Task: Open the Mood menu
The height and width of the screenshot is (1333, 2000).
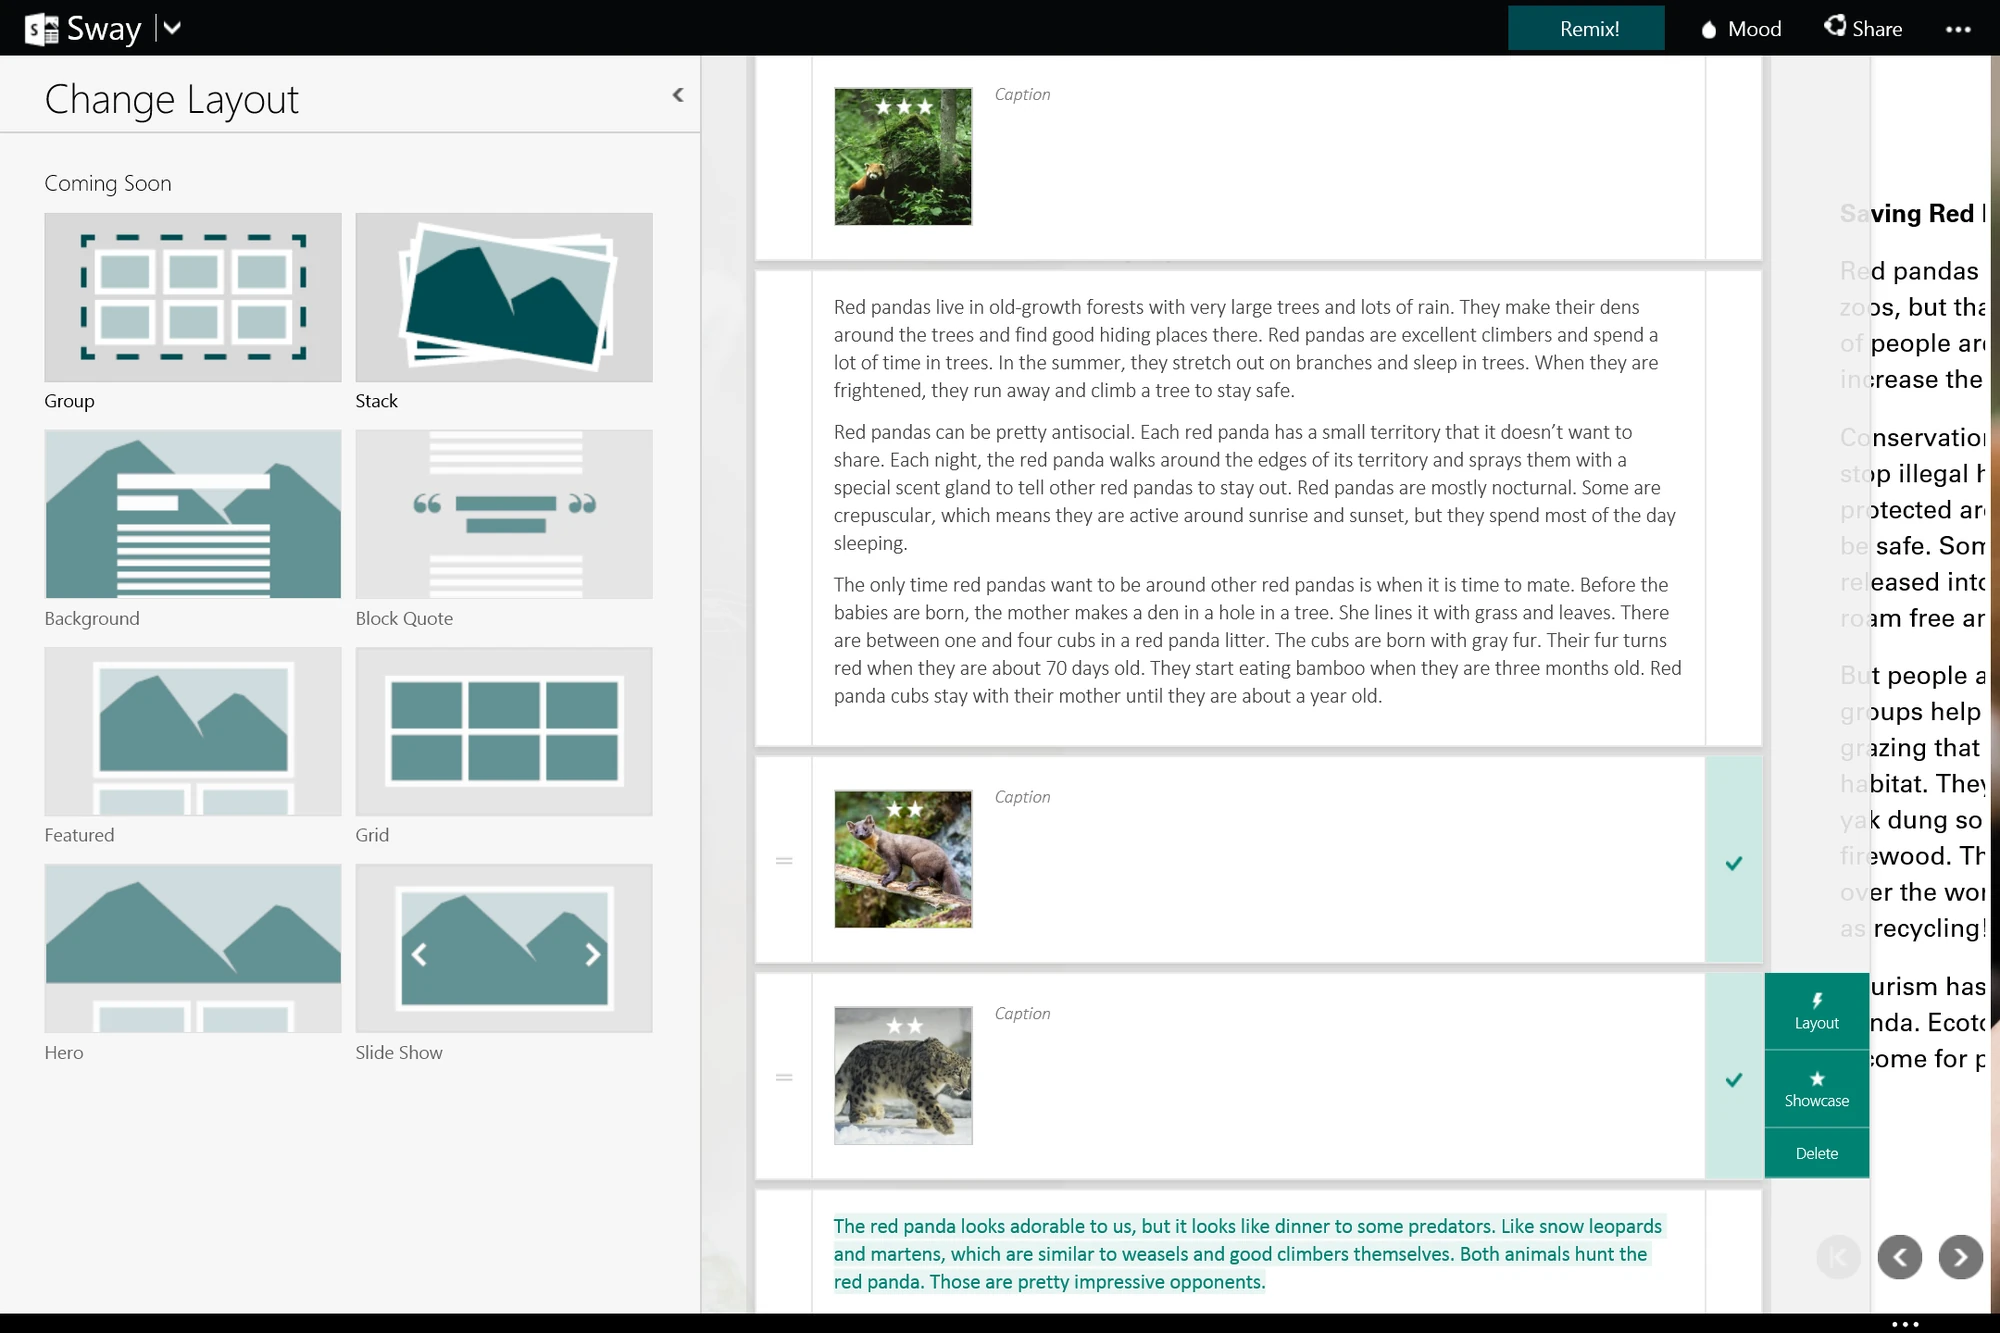Action: click(1740, 28)
